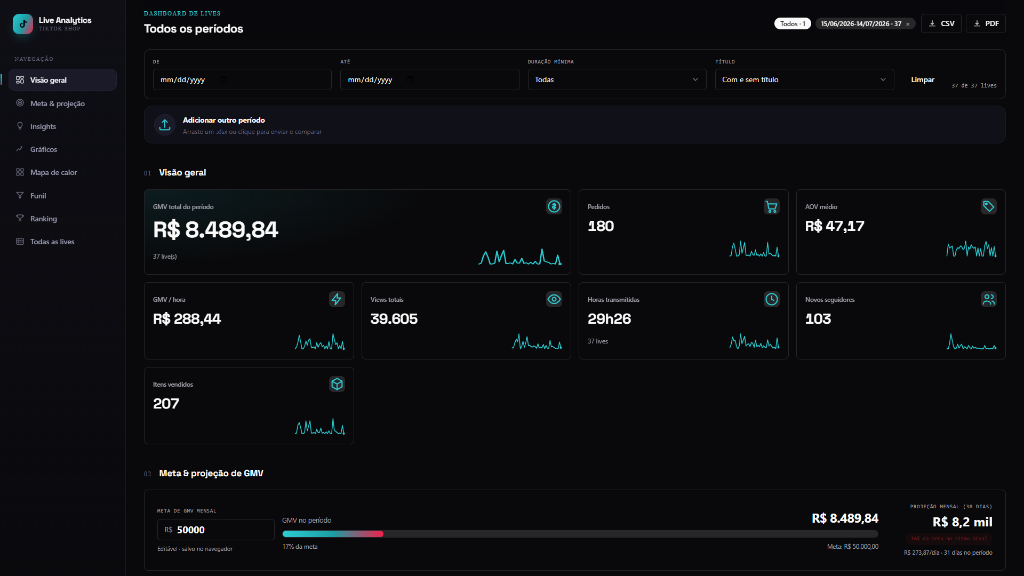Click the box icon on Itens vendidos card

pos(336,384)
